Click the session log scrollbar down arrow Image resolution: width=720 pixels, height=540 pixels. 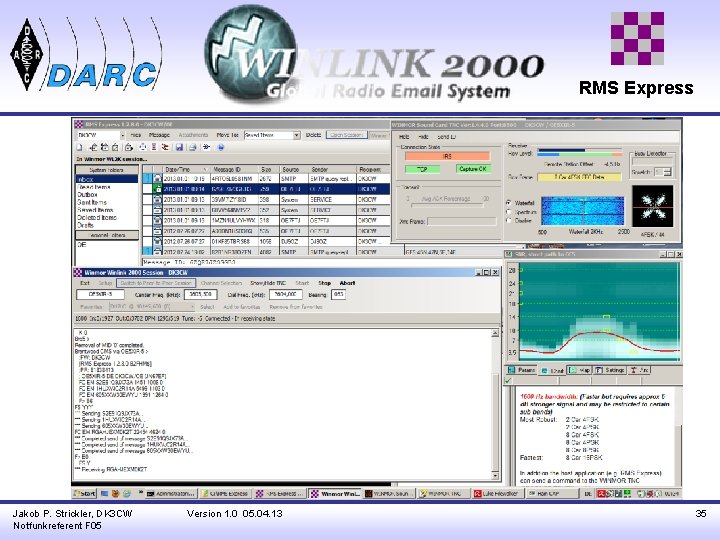click(495, 476)
